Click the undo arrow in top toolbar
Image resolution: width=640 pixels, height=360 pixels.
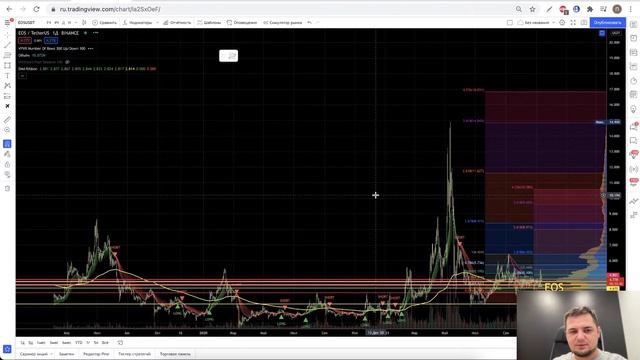pos(309,22)
